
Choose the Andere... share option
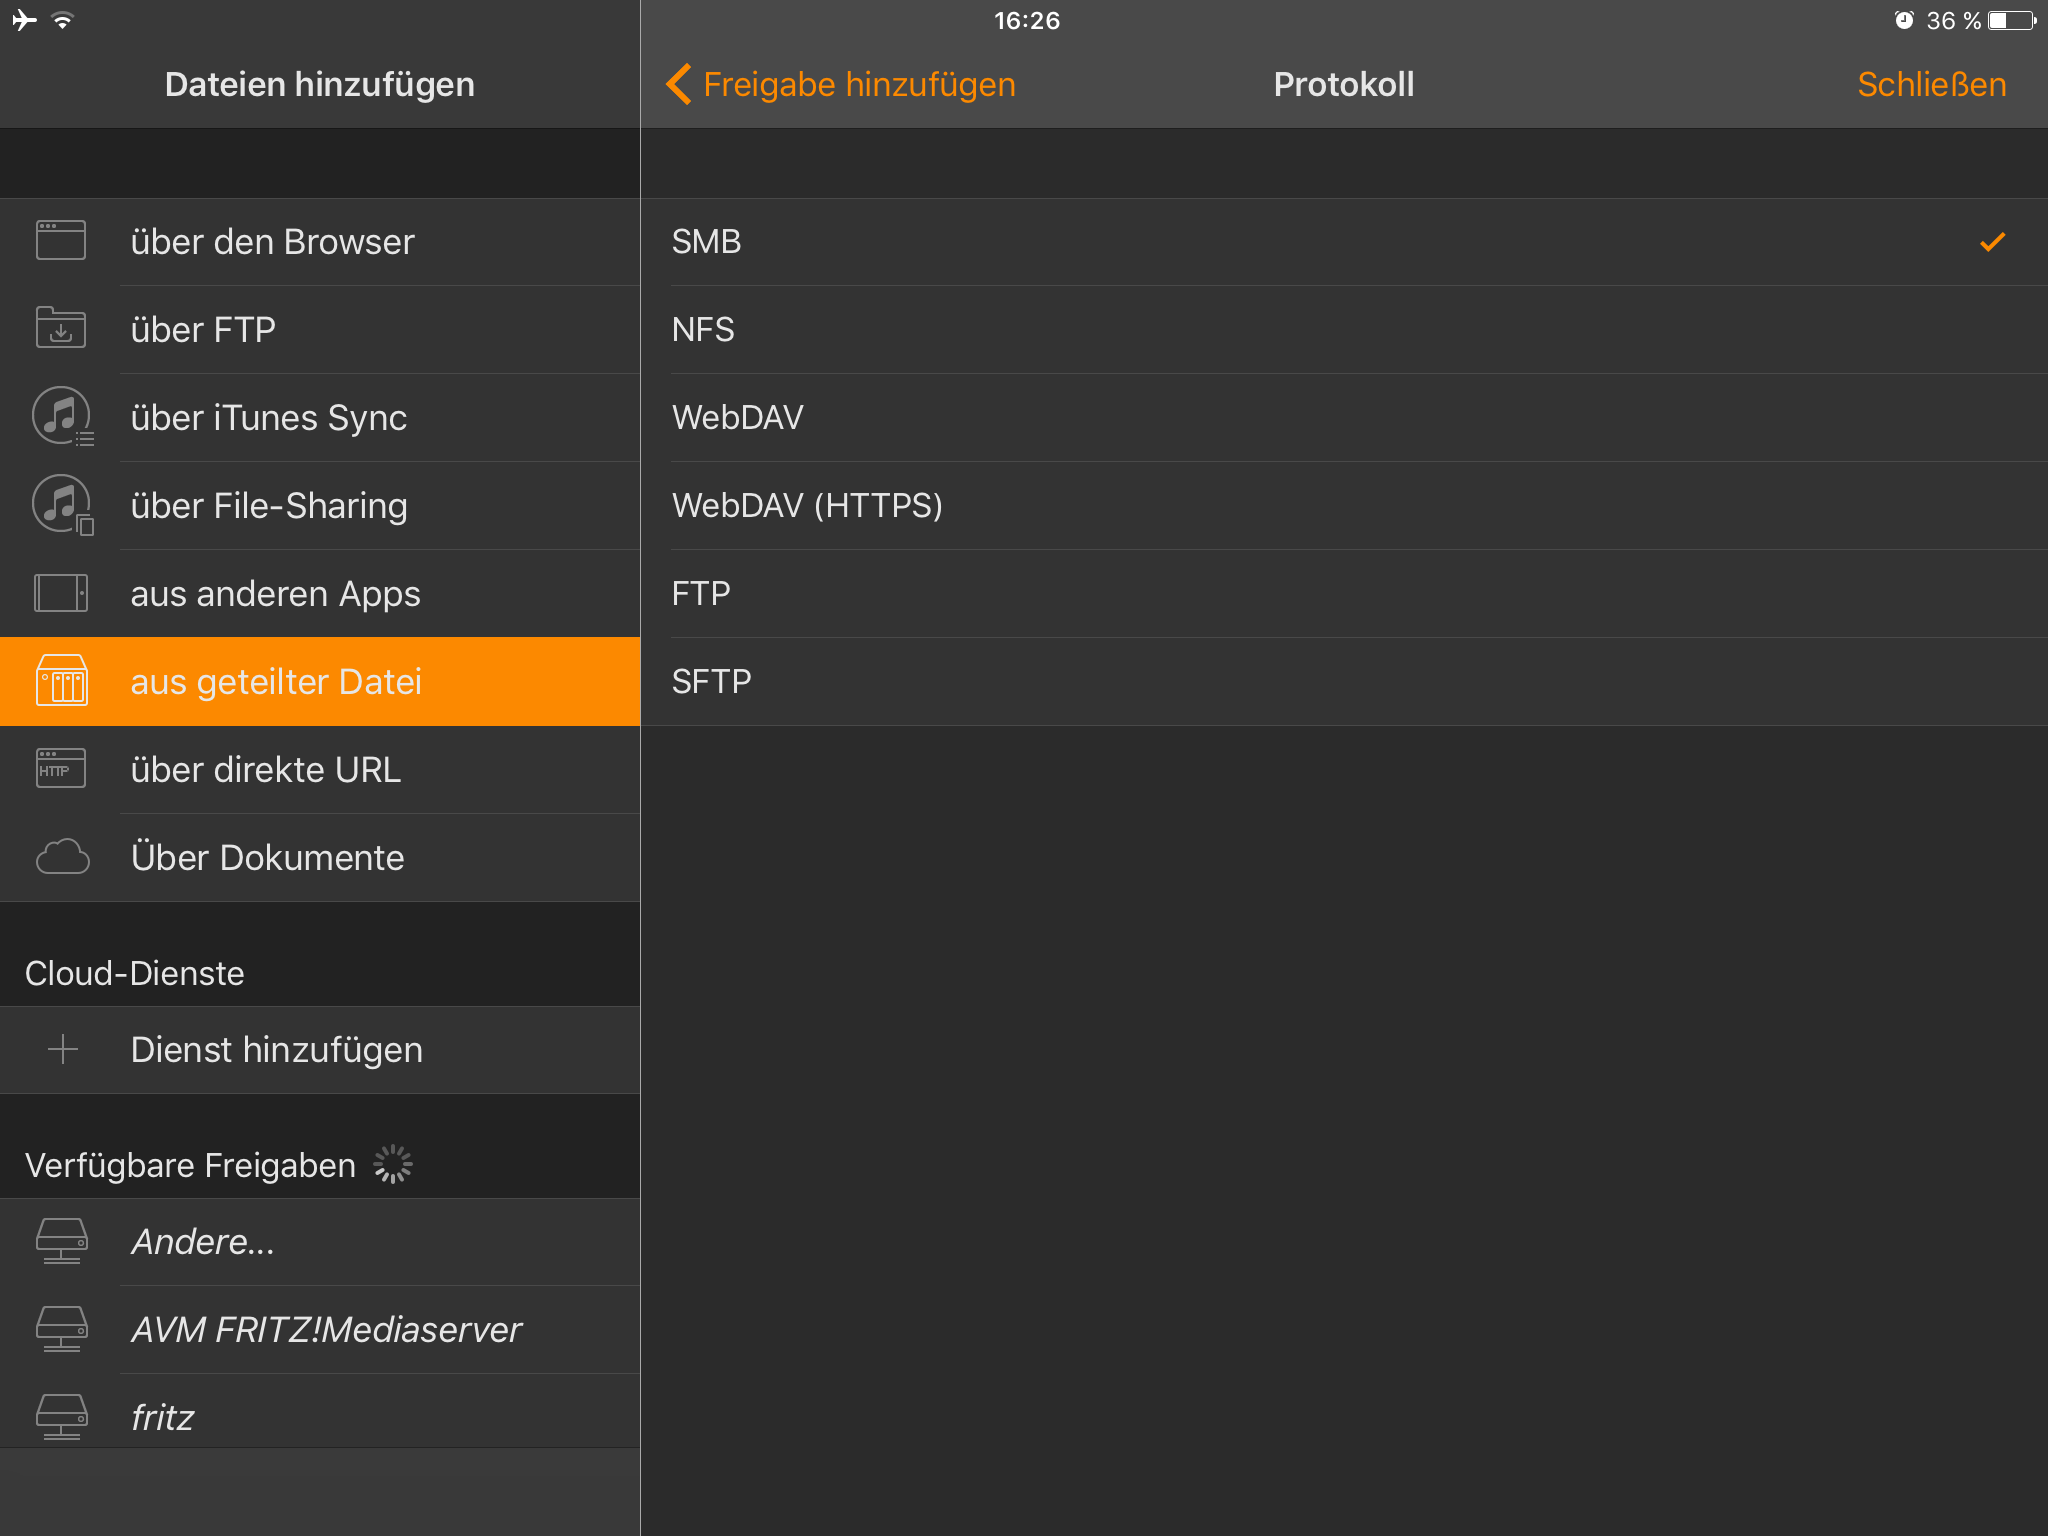pos(202,1242)
